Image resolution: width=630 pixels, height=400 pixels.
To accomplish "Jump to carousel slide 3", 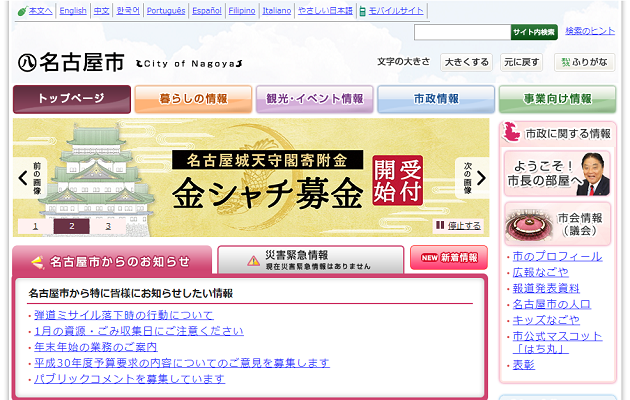I will coord(108,226).
